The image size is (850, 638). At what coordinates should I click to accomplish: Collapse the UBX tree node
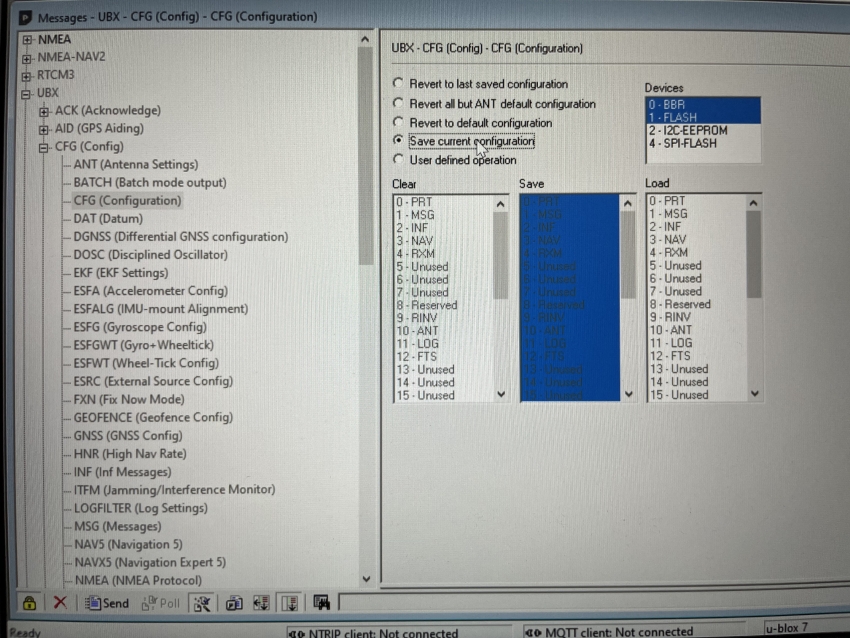tap(26, 94)
